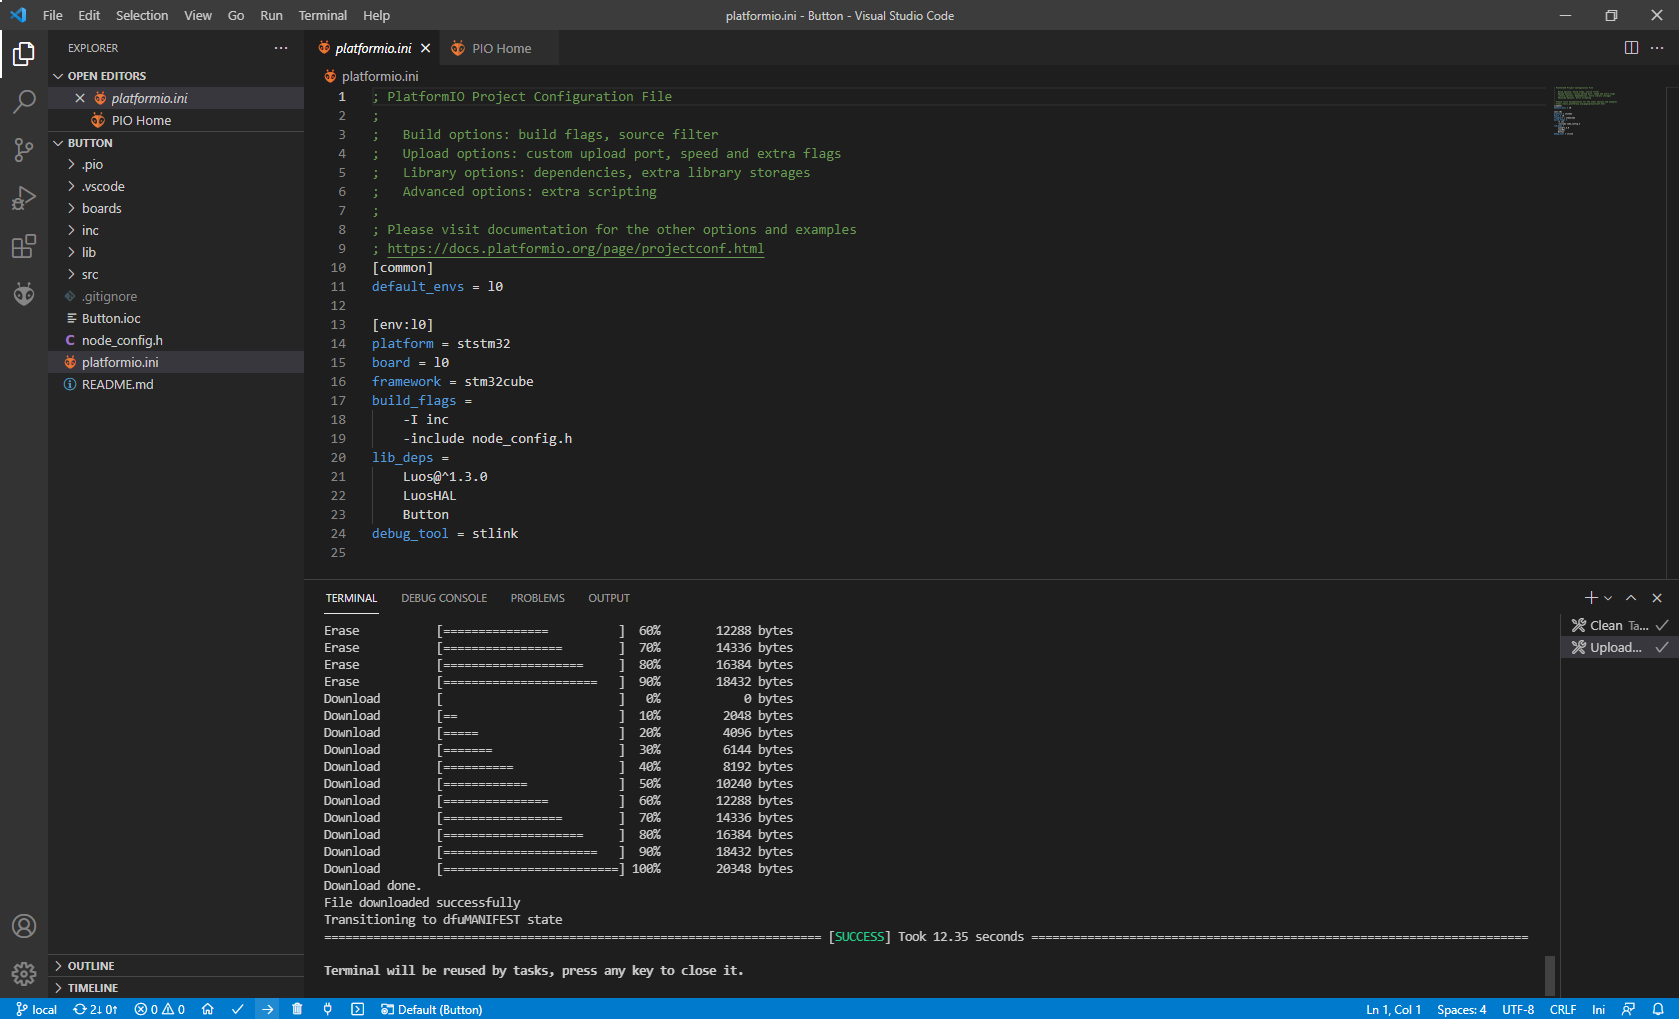The image size is (1679, 1019).
Task: Open the Source Control view
Action: [x=24, y=150]
